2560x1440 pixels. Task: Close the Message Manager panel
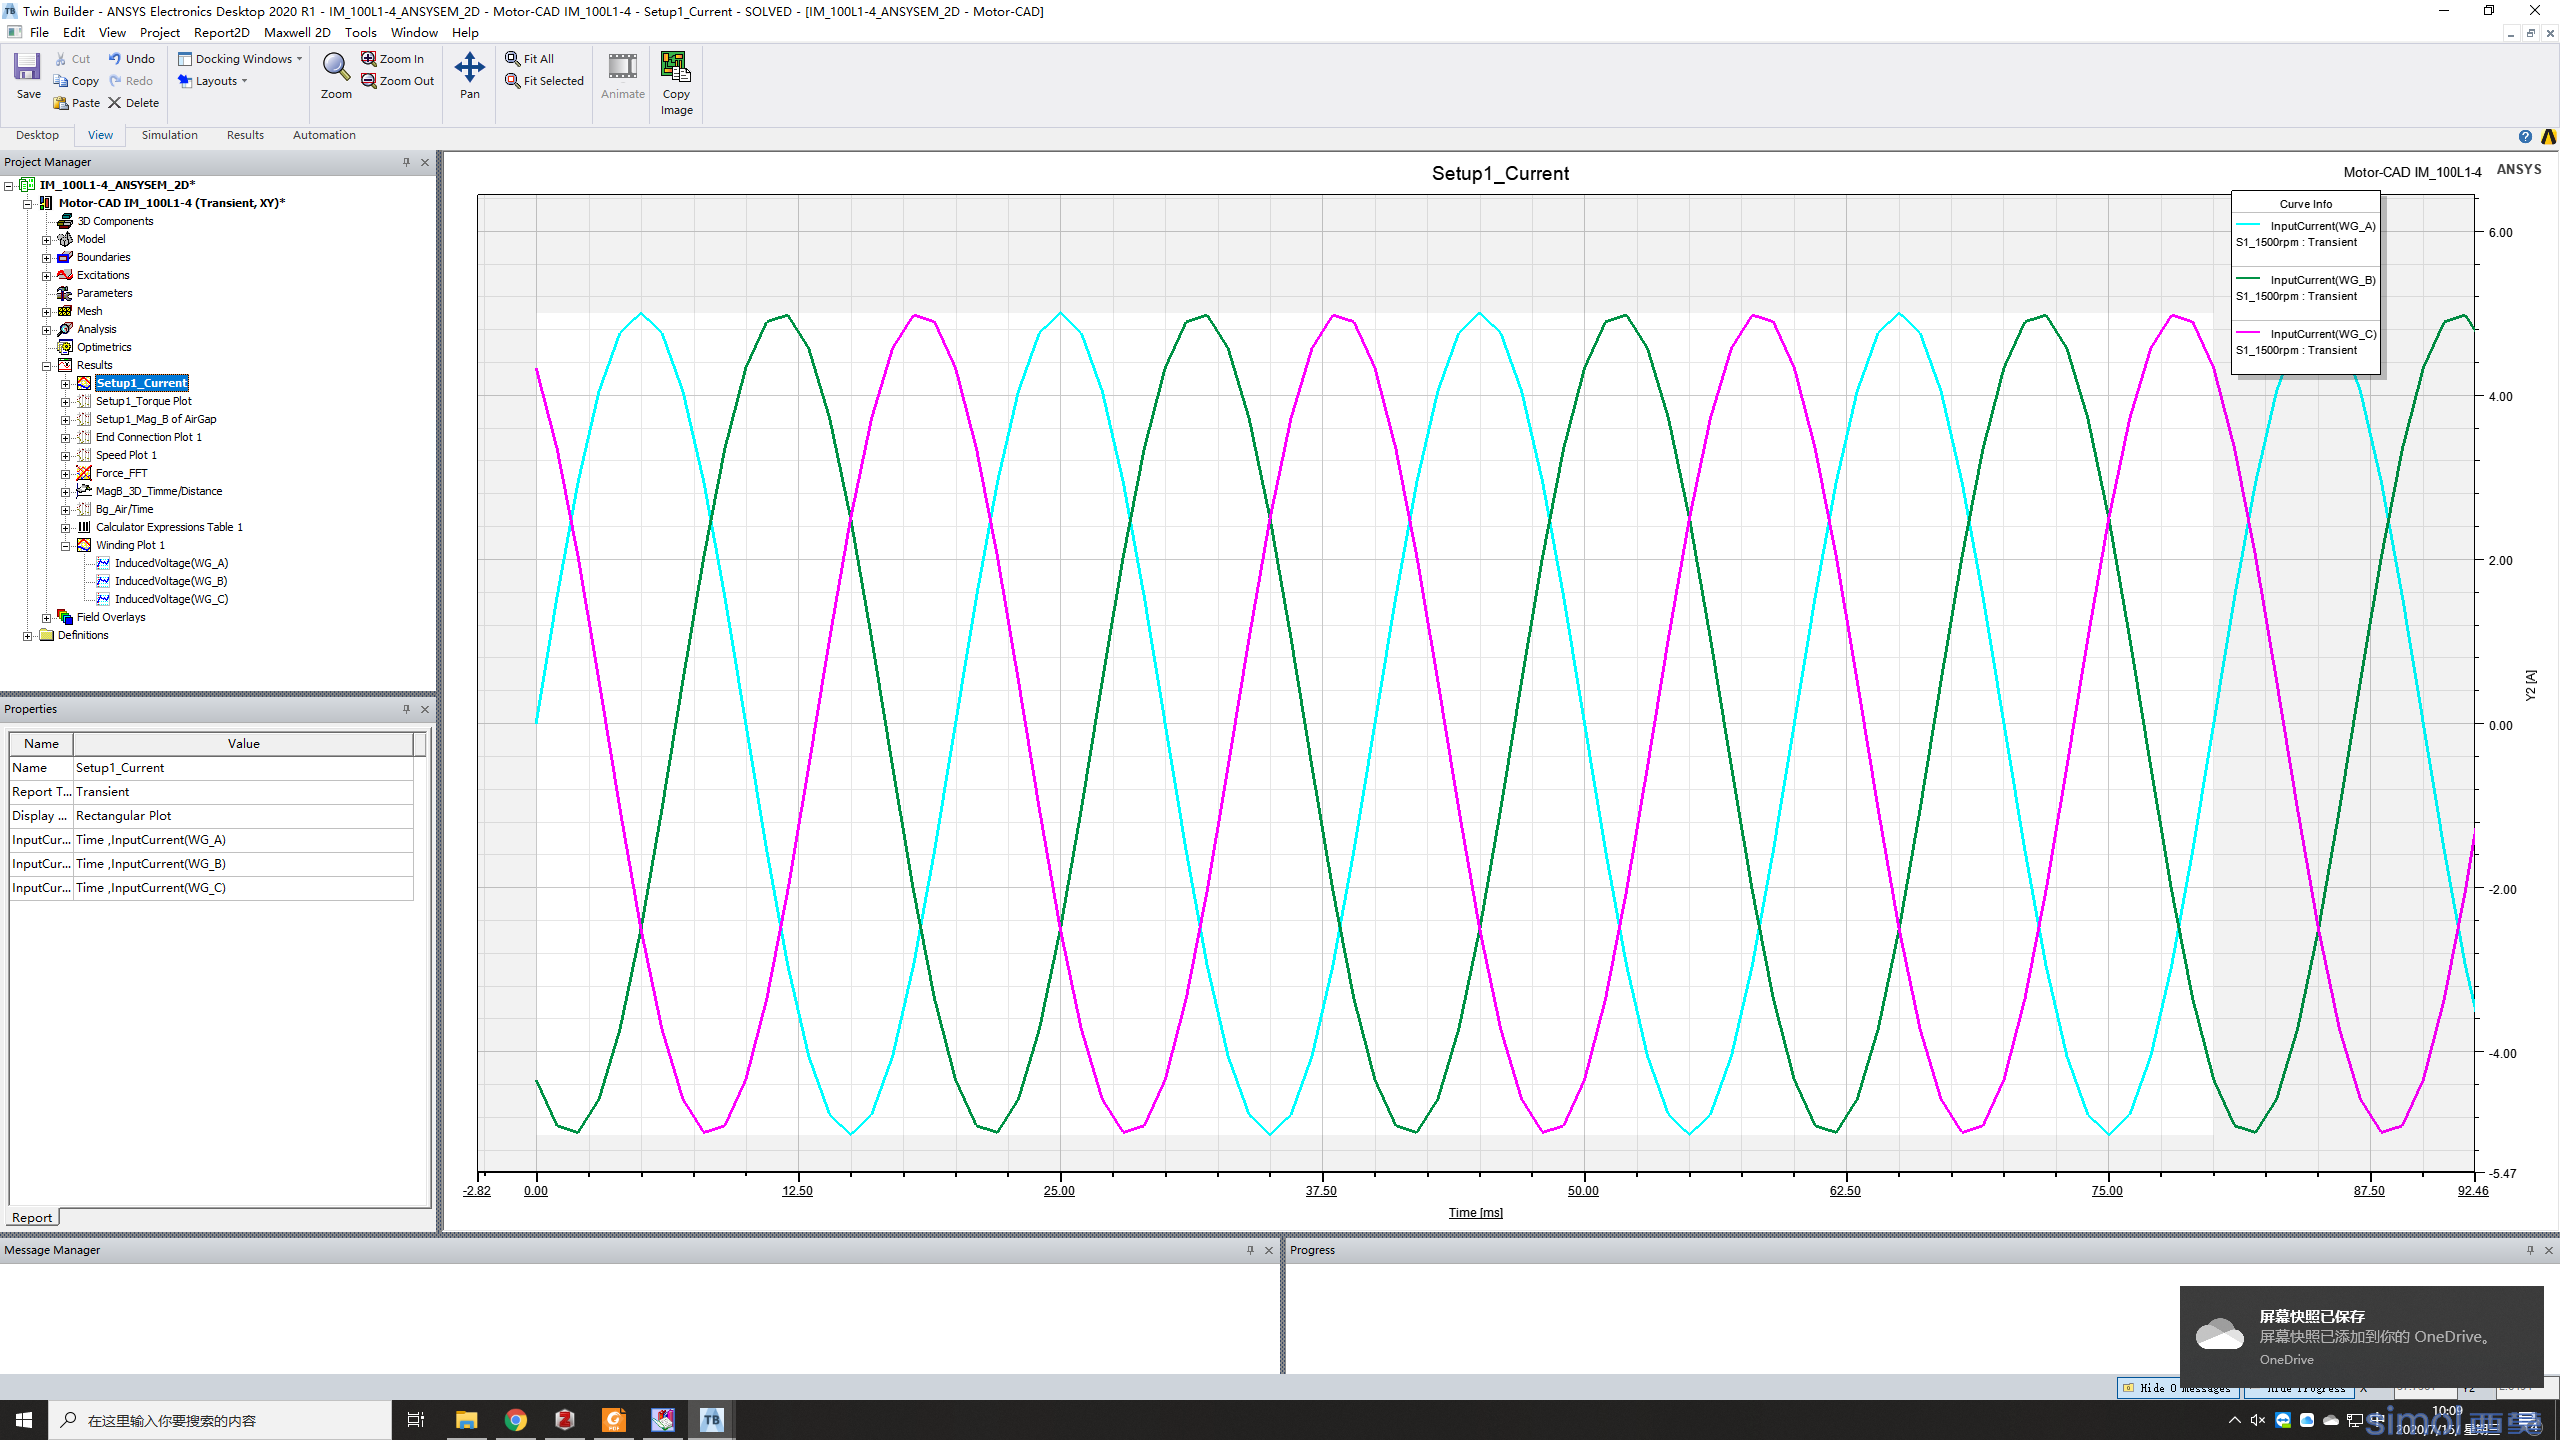pyautogui.click(x=1269, y=1250)
